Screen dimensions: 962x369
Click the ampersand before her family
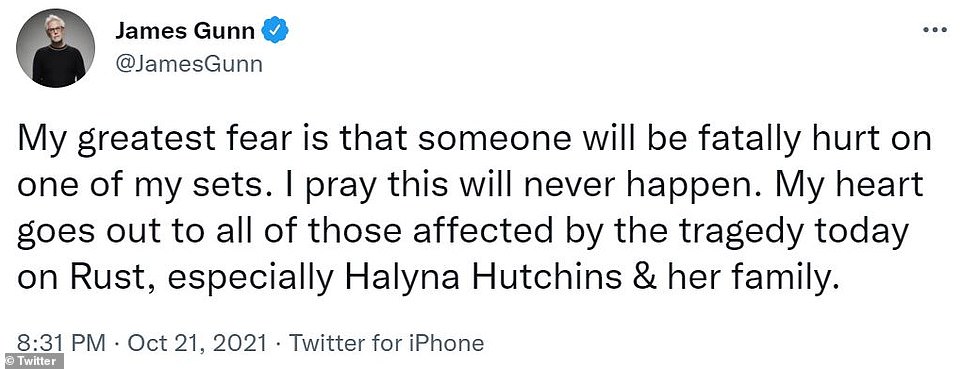(x=645, y=279)
